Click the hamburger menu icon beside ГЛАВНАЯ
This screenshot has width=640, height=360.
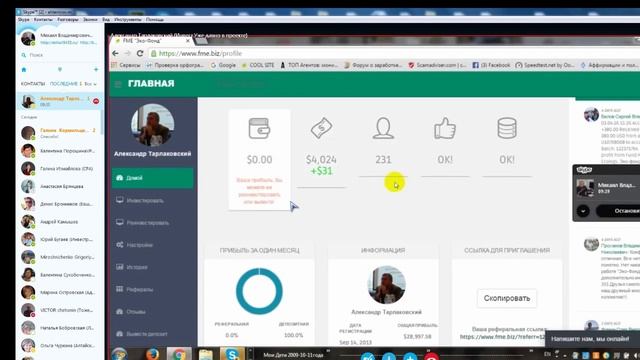(118, 84)
